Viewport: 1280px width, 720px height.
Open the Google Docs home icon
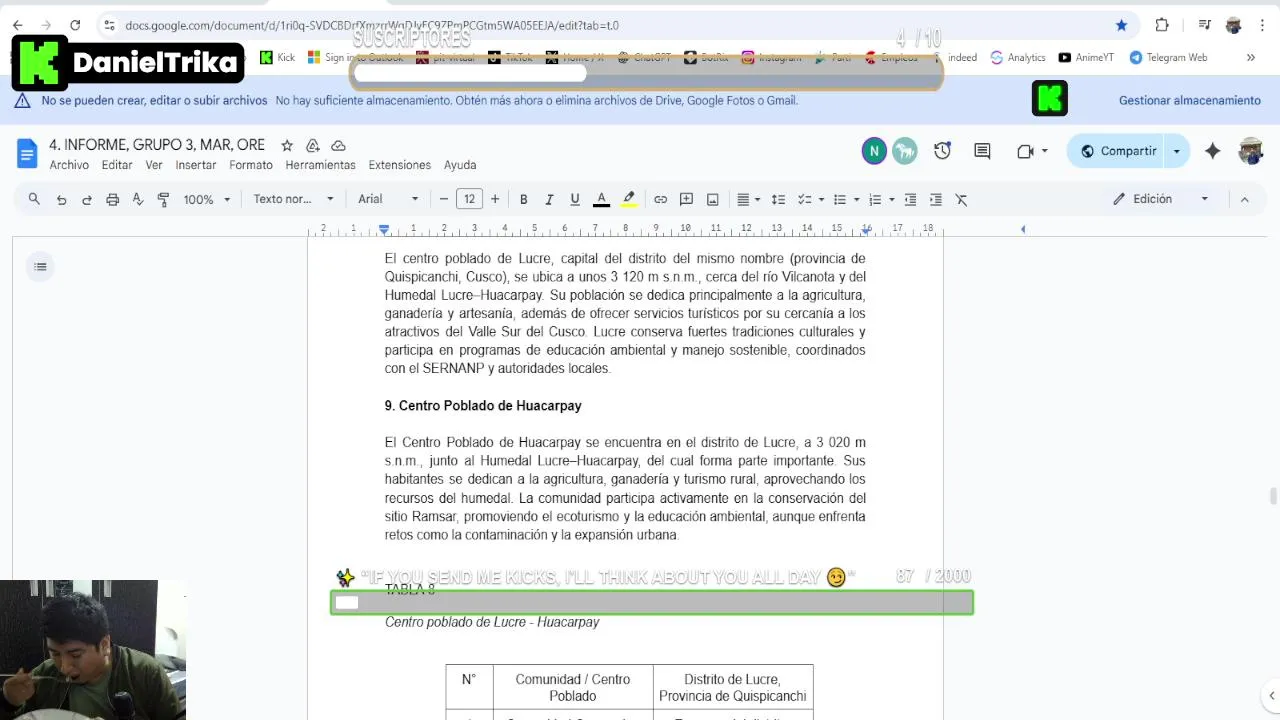(27, 153)
